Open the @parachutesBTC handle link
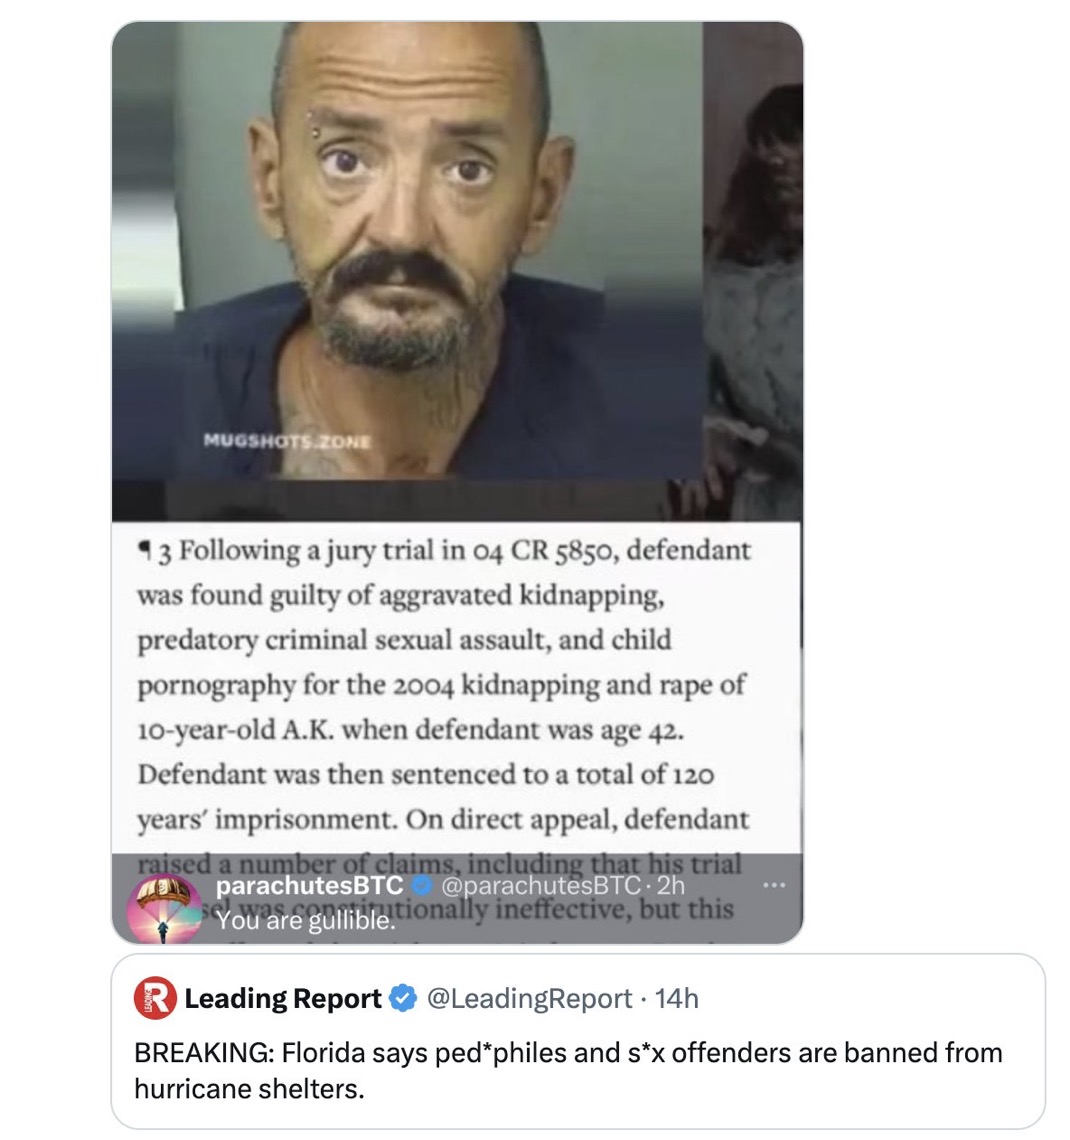Screen dimensions: 1070x1140 coord(541,886)
